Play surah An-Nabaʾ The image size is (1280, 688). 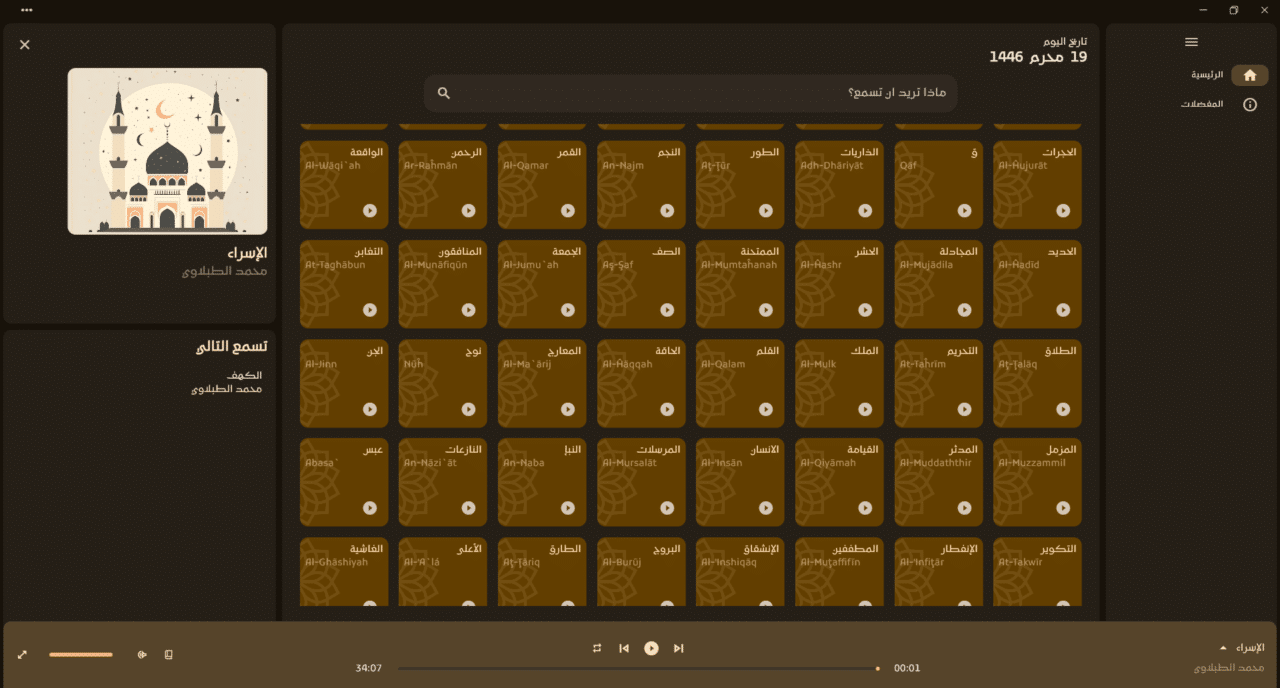click(568, 508)
